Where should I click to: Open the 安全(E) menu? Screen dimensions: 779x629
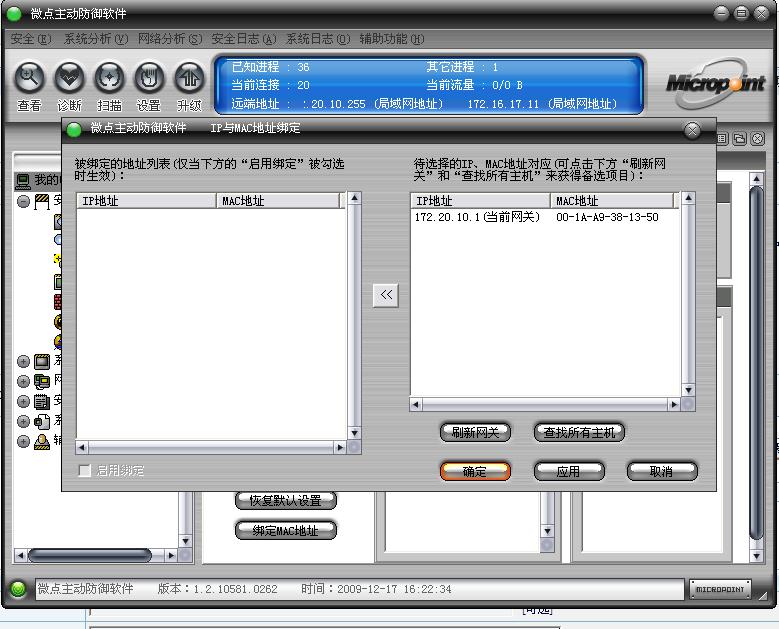point(31,39)
